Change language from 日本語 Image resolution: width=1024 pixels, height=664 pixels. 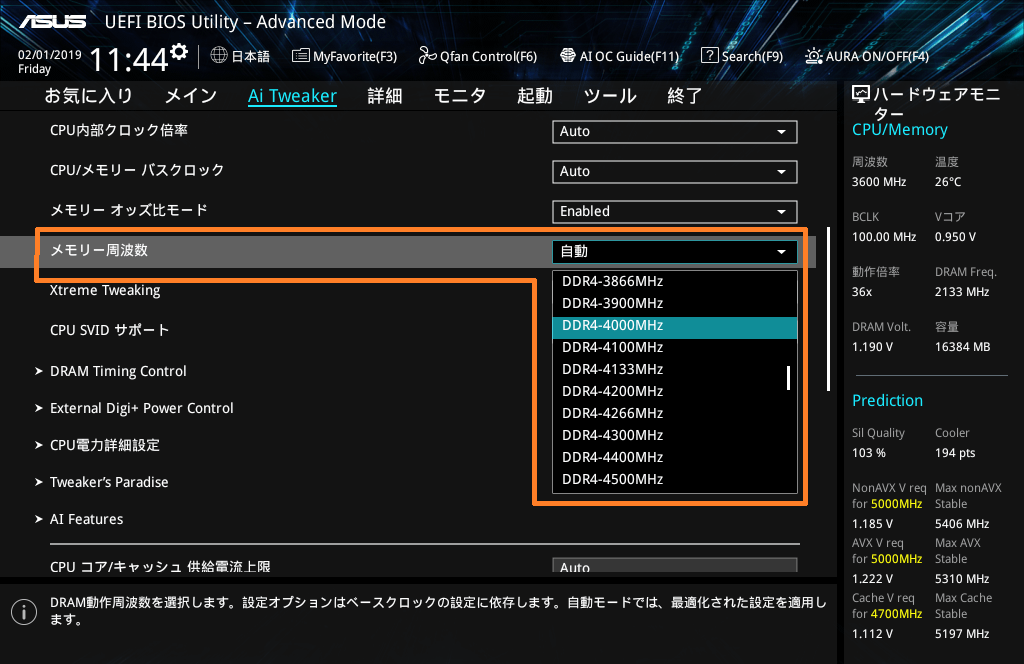[x=251, y=56]
